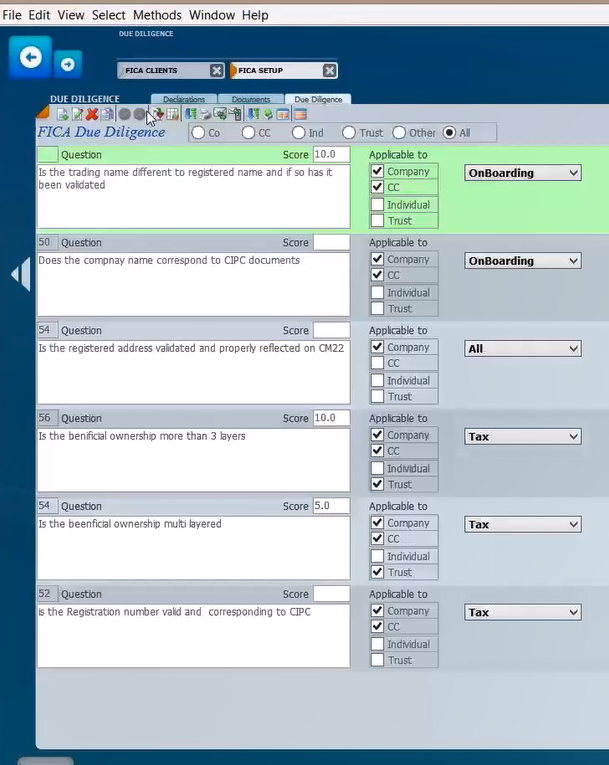Viewport: 609px width, 765px height.
Task: Switch to the Declarations tab
Action: (185, 100)
